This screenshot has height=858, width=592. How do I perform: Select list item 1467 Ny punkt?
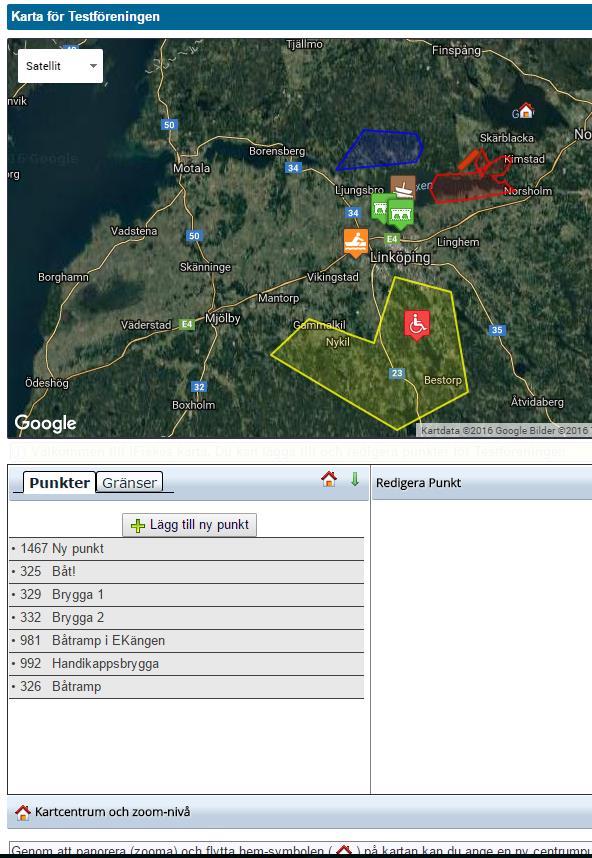[x=187, y=549]
